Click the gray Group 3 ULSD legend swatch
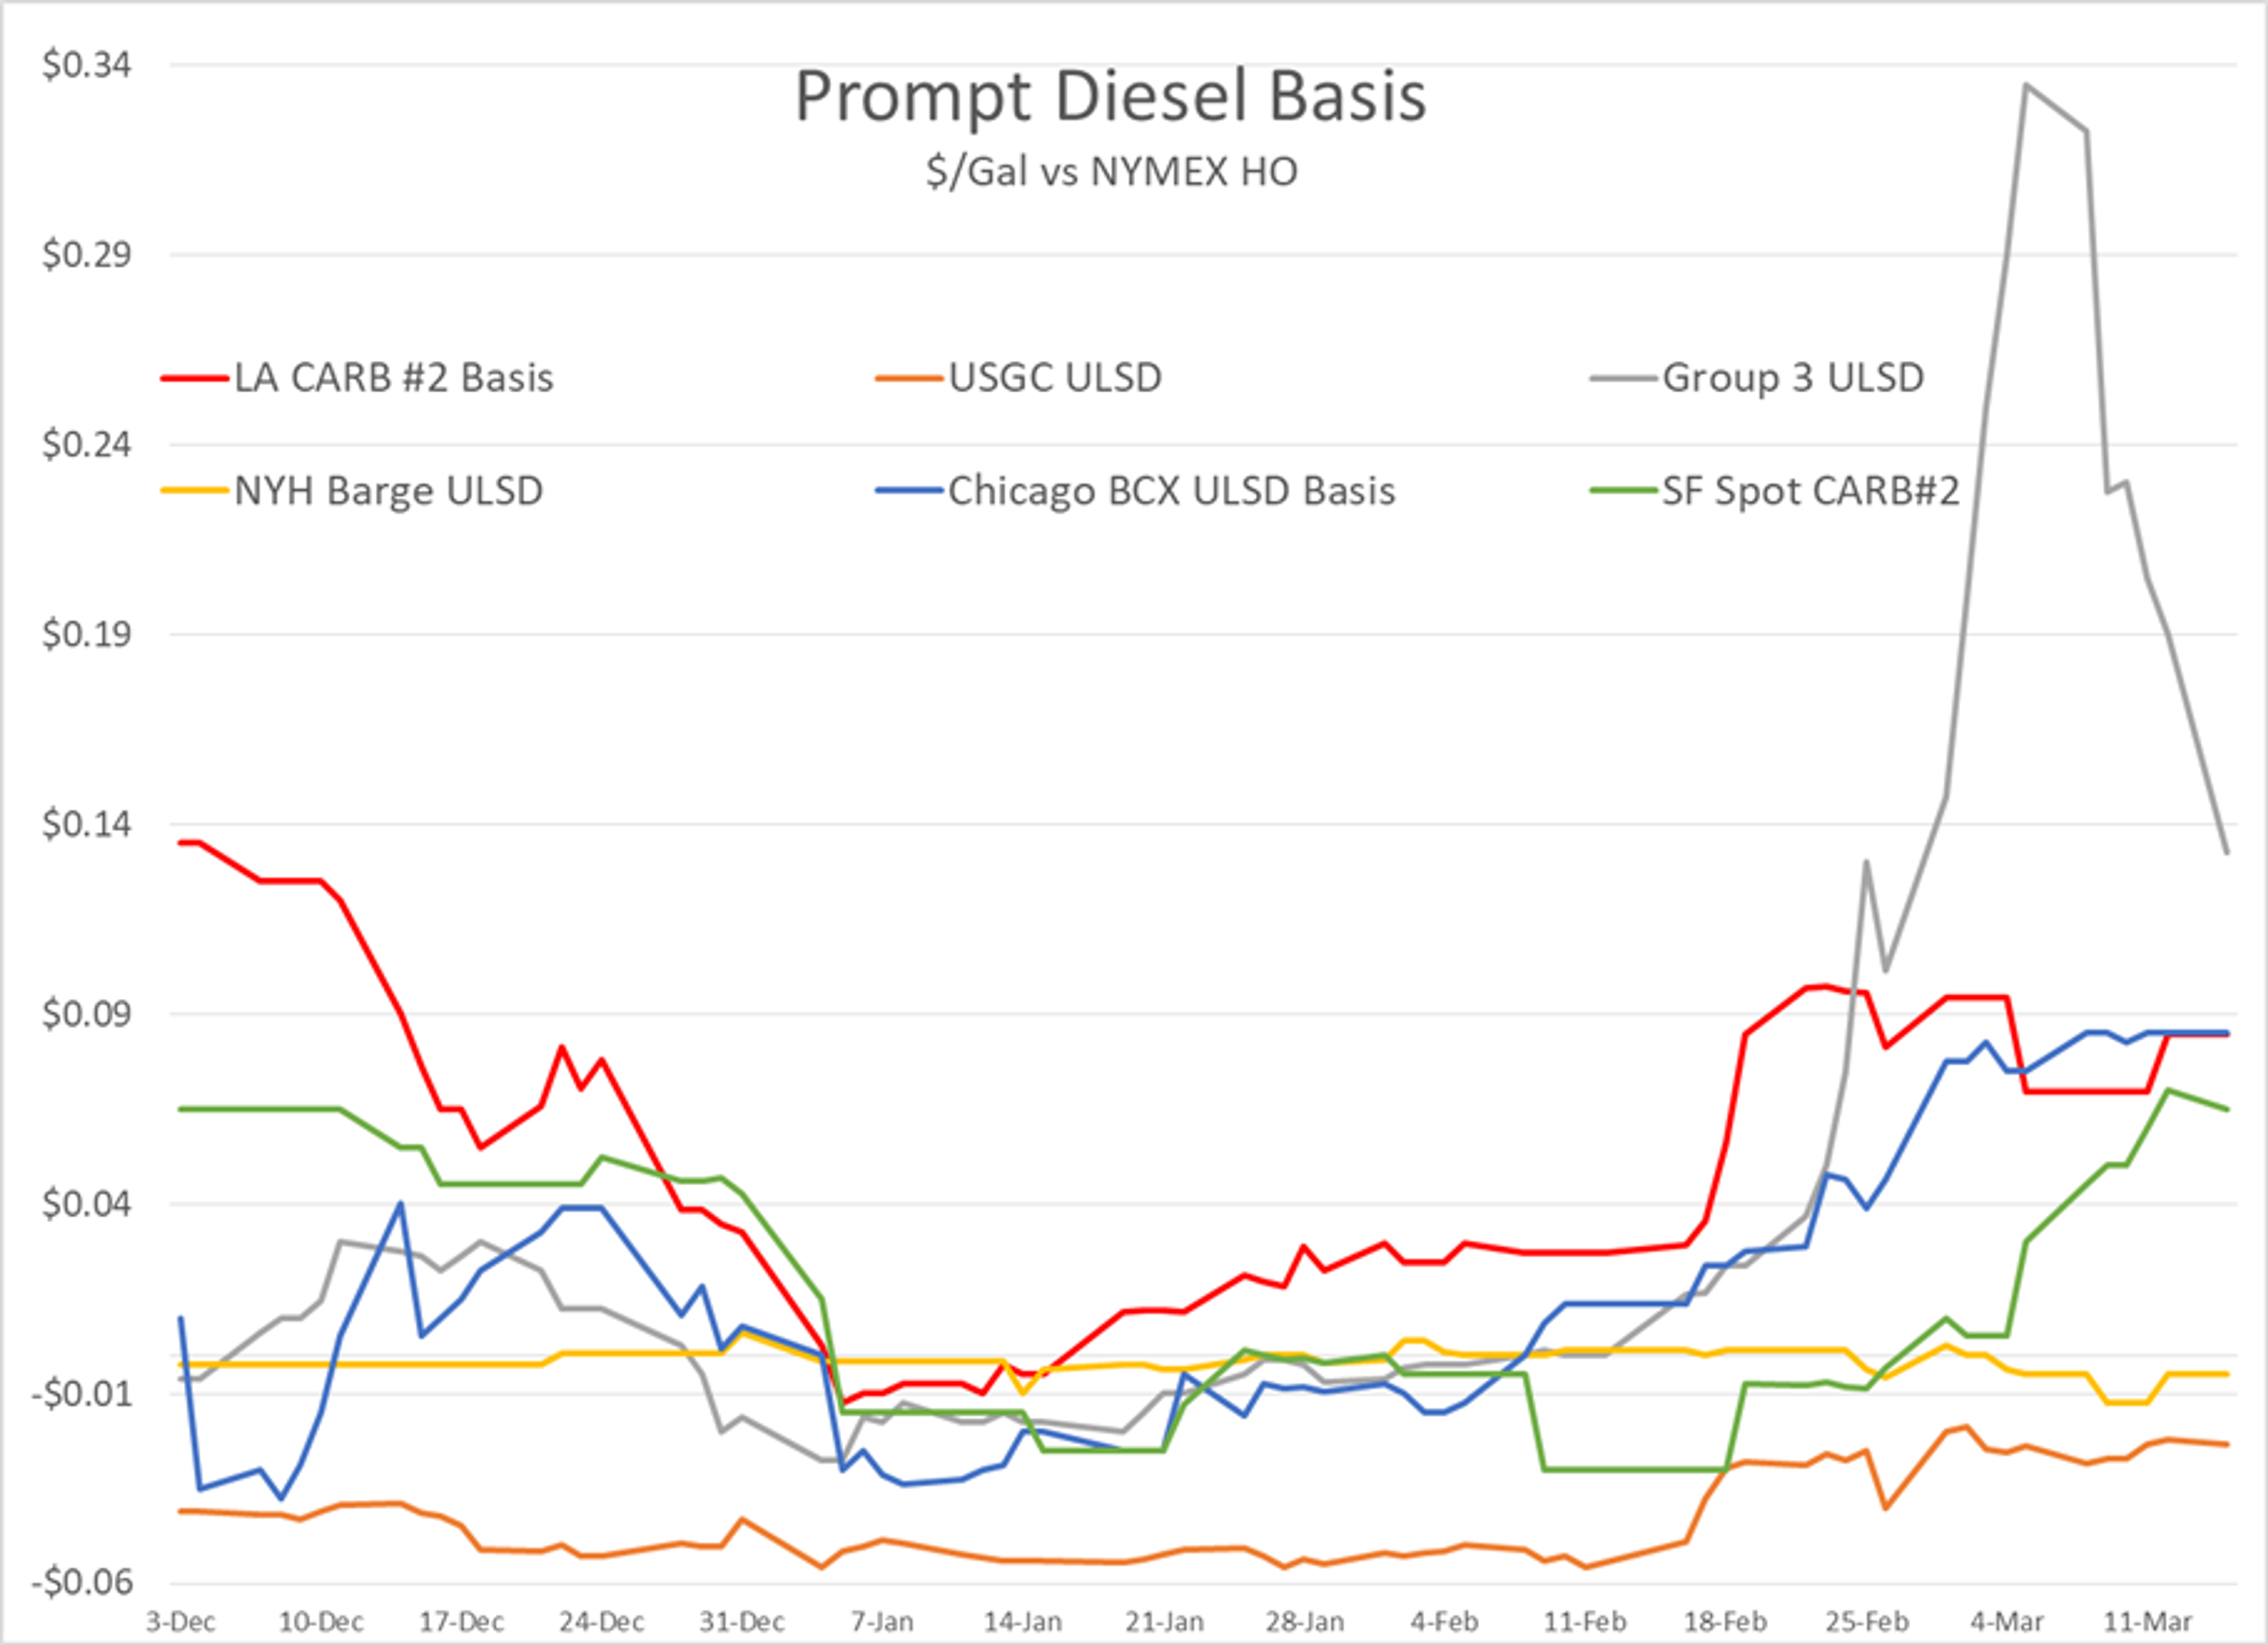 [1623, 379]
